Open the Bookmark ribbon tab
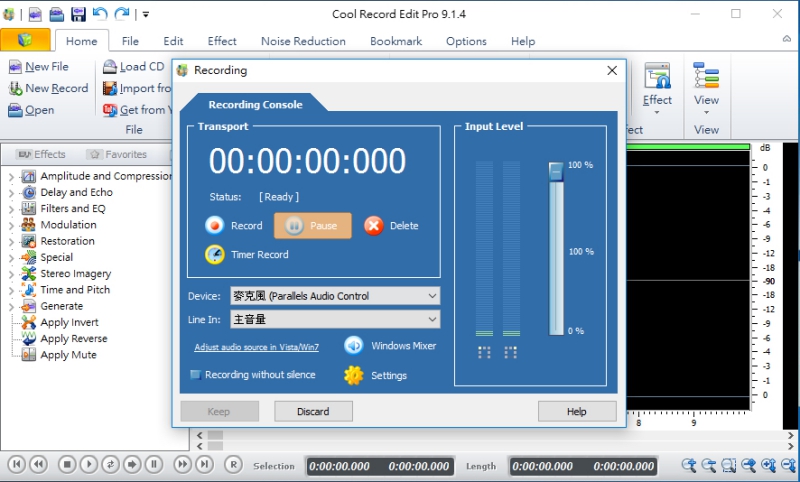 point(395,41)
